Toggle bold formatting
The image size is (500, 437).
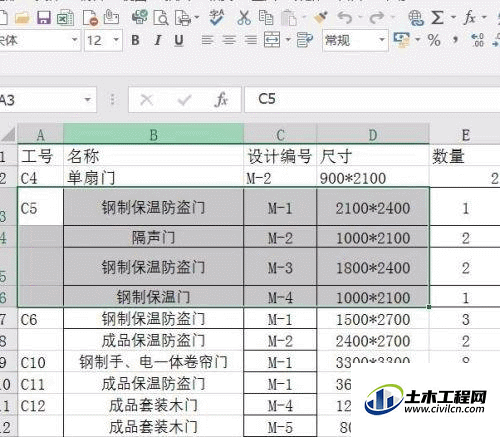coord(135,41)
